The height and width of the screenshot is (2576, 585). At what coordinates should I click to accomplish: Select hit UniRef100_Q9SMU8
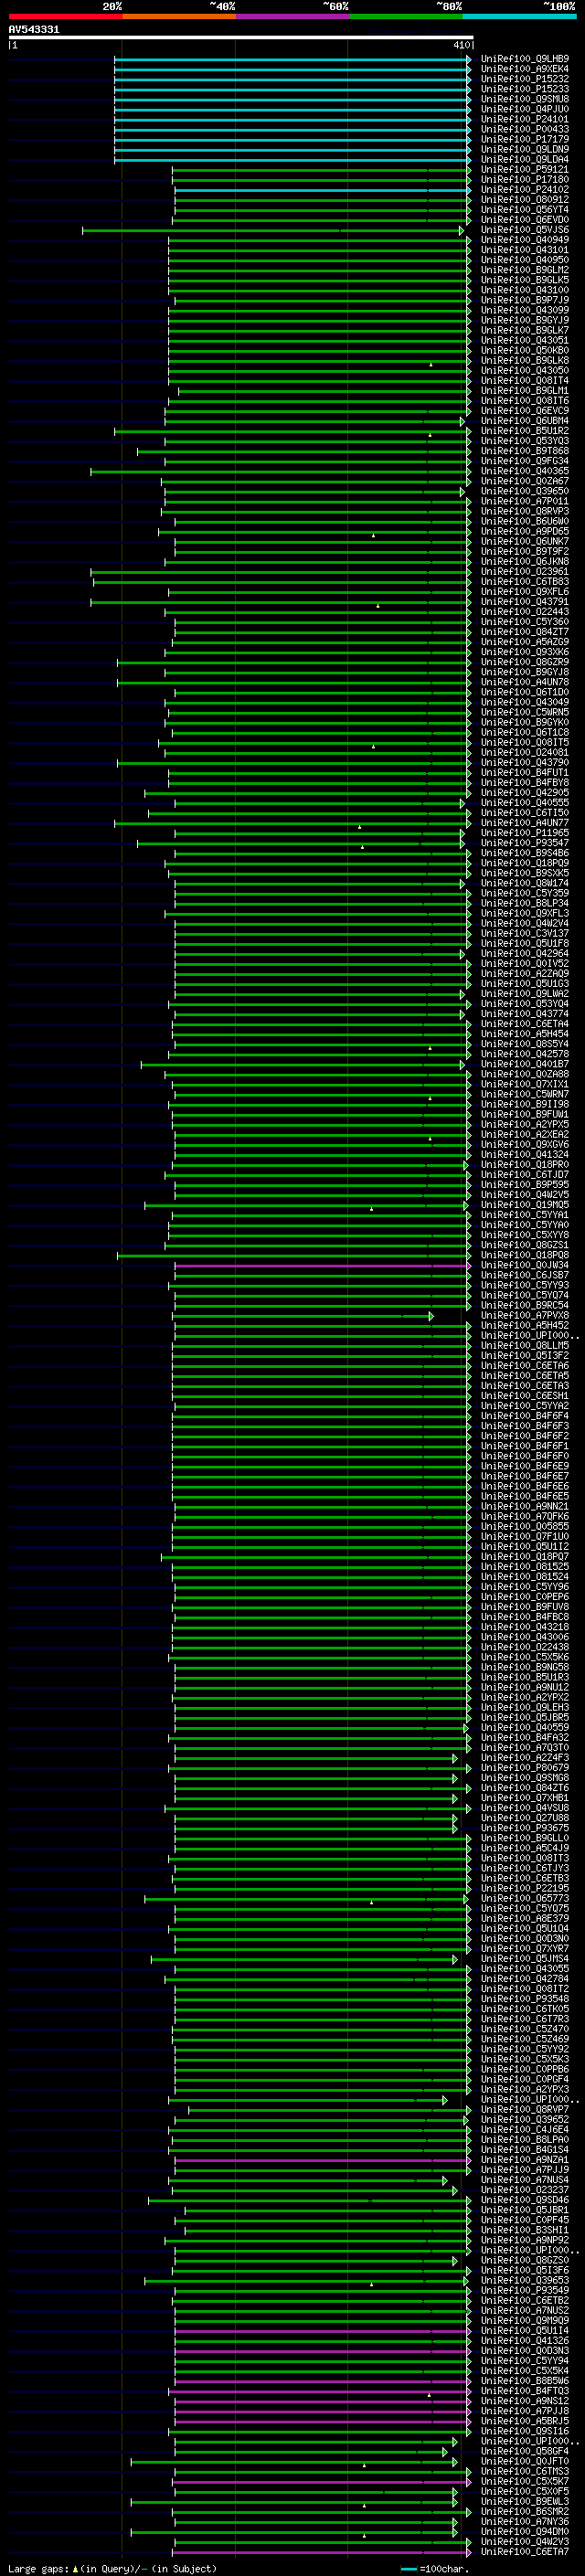click(x=524, y=100)
